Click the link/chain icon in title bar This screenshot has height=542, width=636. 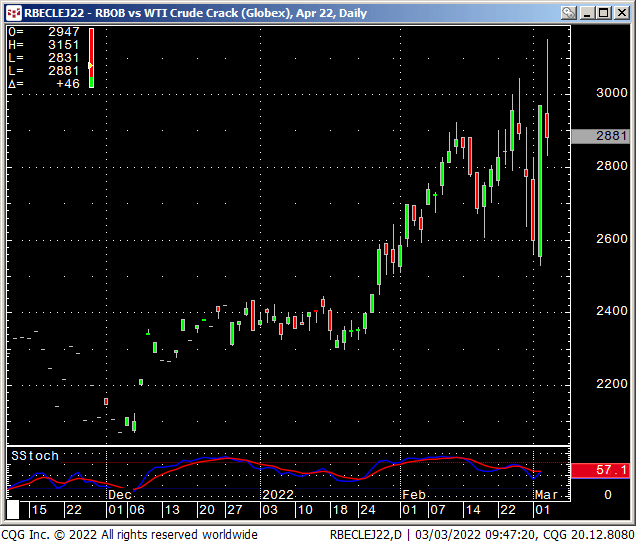point(569,13)
